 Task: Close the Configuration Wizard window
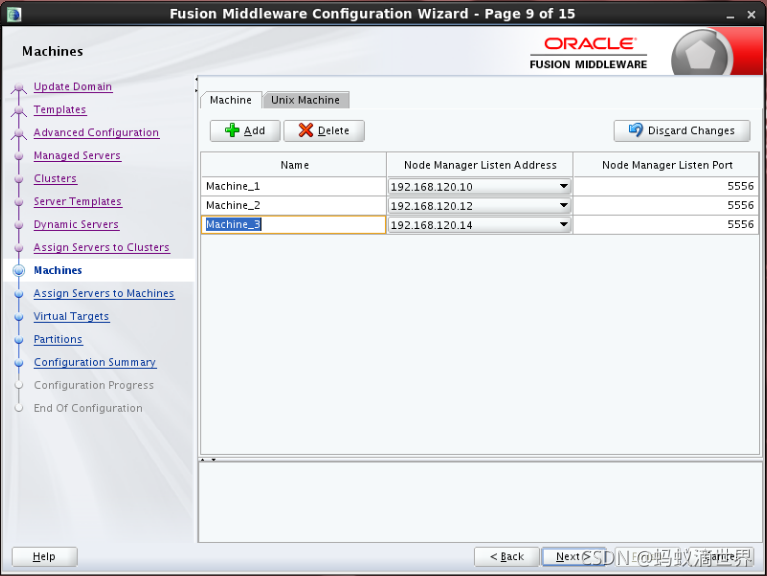tap(752, 15)
